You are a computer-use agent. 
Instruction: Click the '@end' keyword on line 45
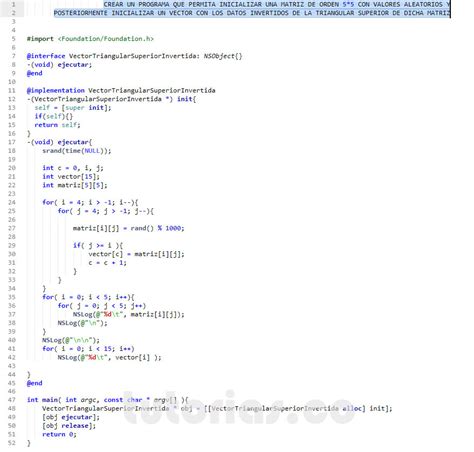coord(35,383)
